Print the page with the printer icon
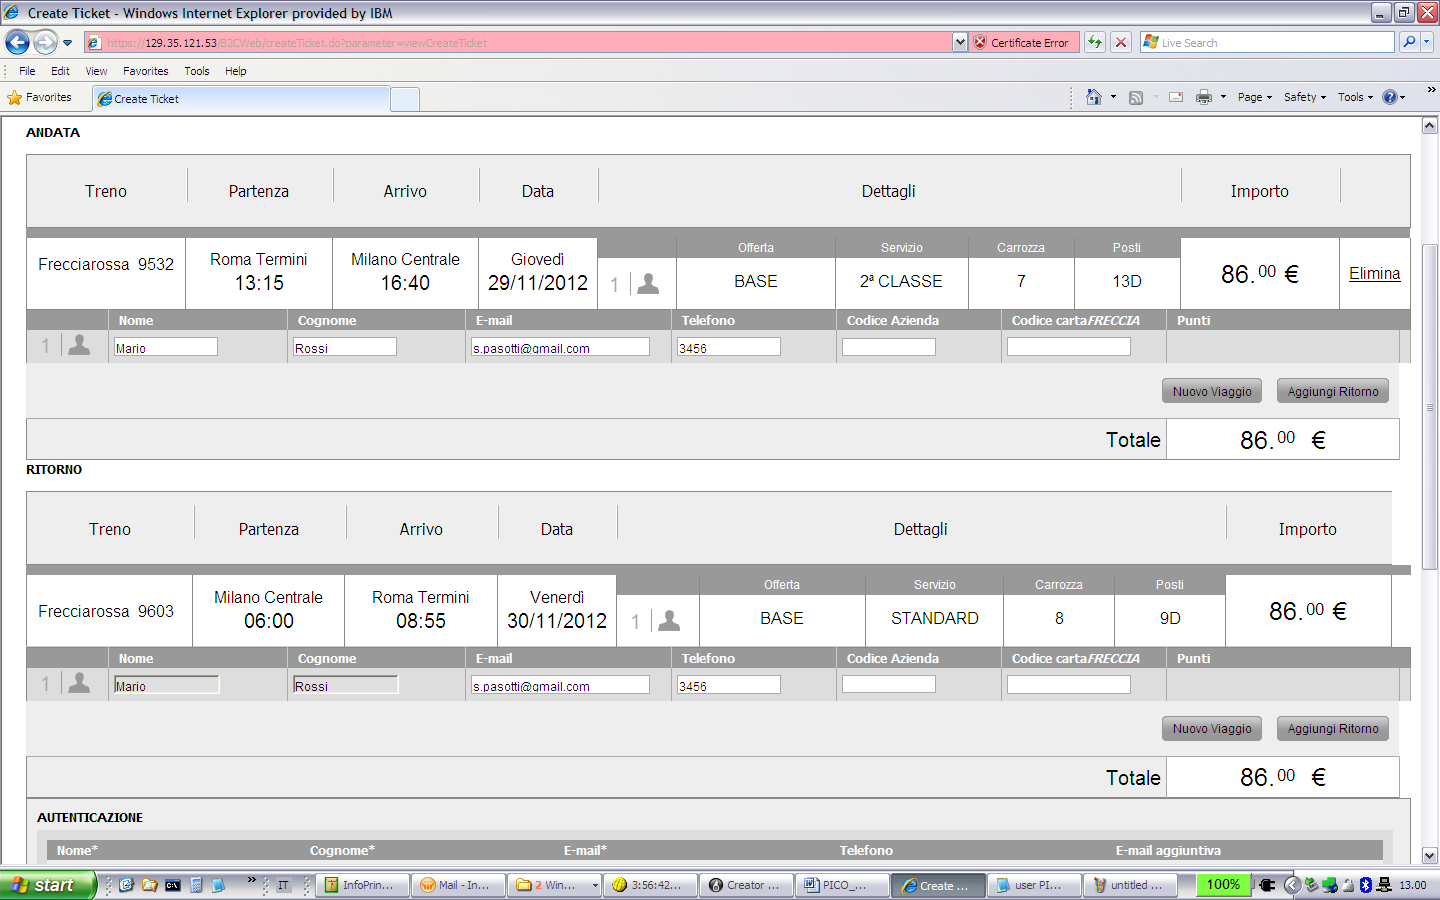The height and width of the screenshot is (900, 1440). 1204,97
